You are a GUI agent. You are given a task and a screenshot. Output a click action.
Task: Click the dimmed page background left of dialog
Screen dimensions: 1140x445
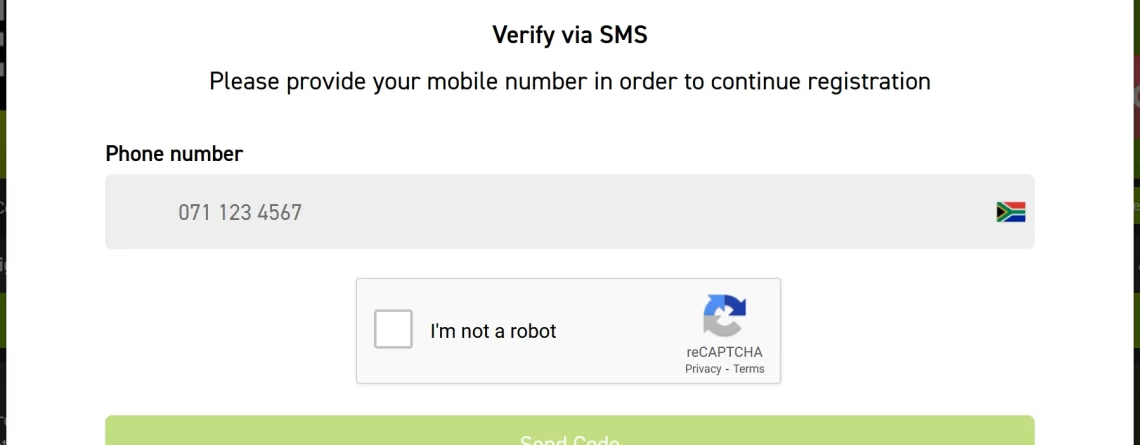coord(3,218)
